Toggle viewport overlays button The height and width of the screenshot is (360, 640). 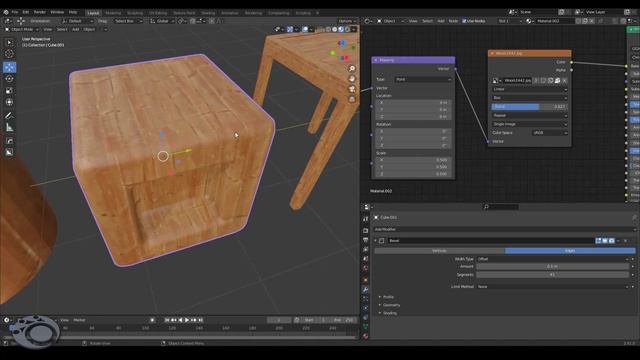305,29
